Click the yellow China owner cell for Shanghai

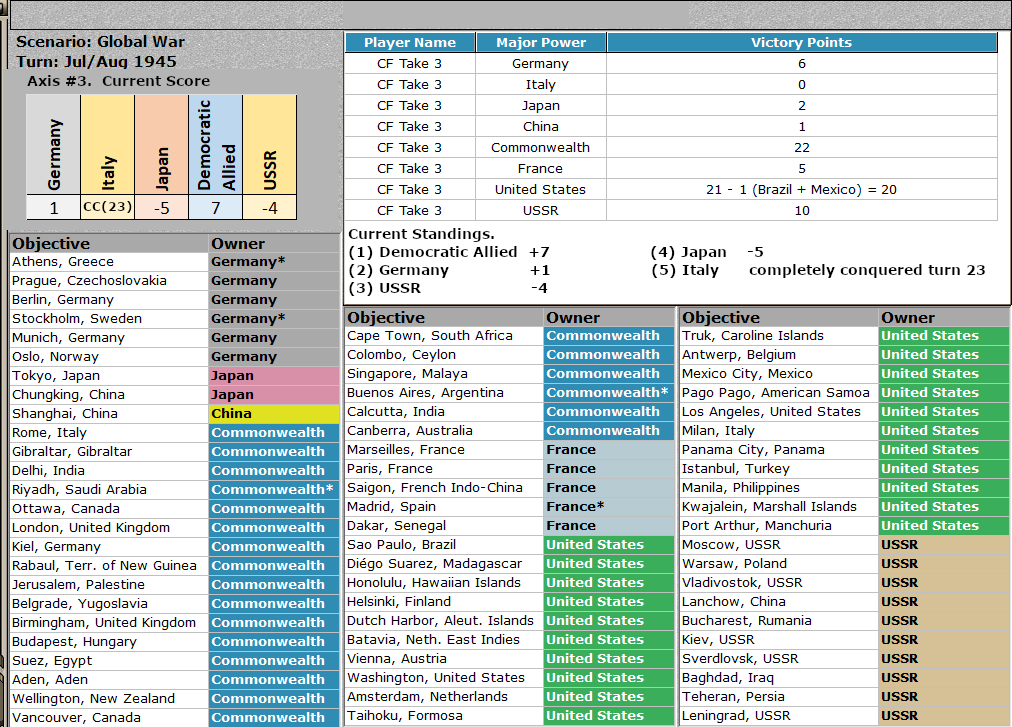click(274, 413)
